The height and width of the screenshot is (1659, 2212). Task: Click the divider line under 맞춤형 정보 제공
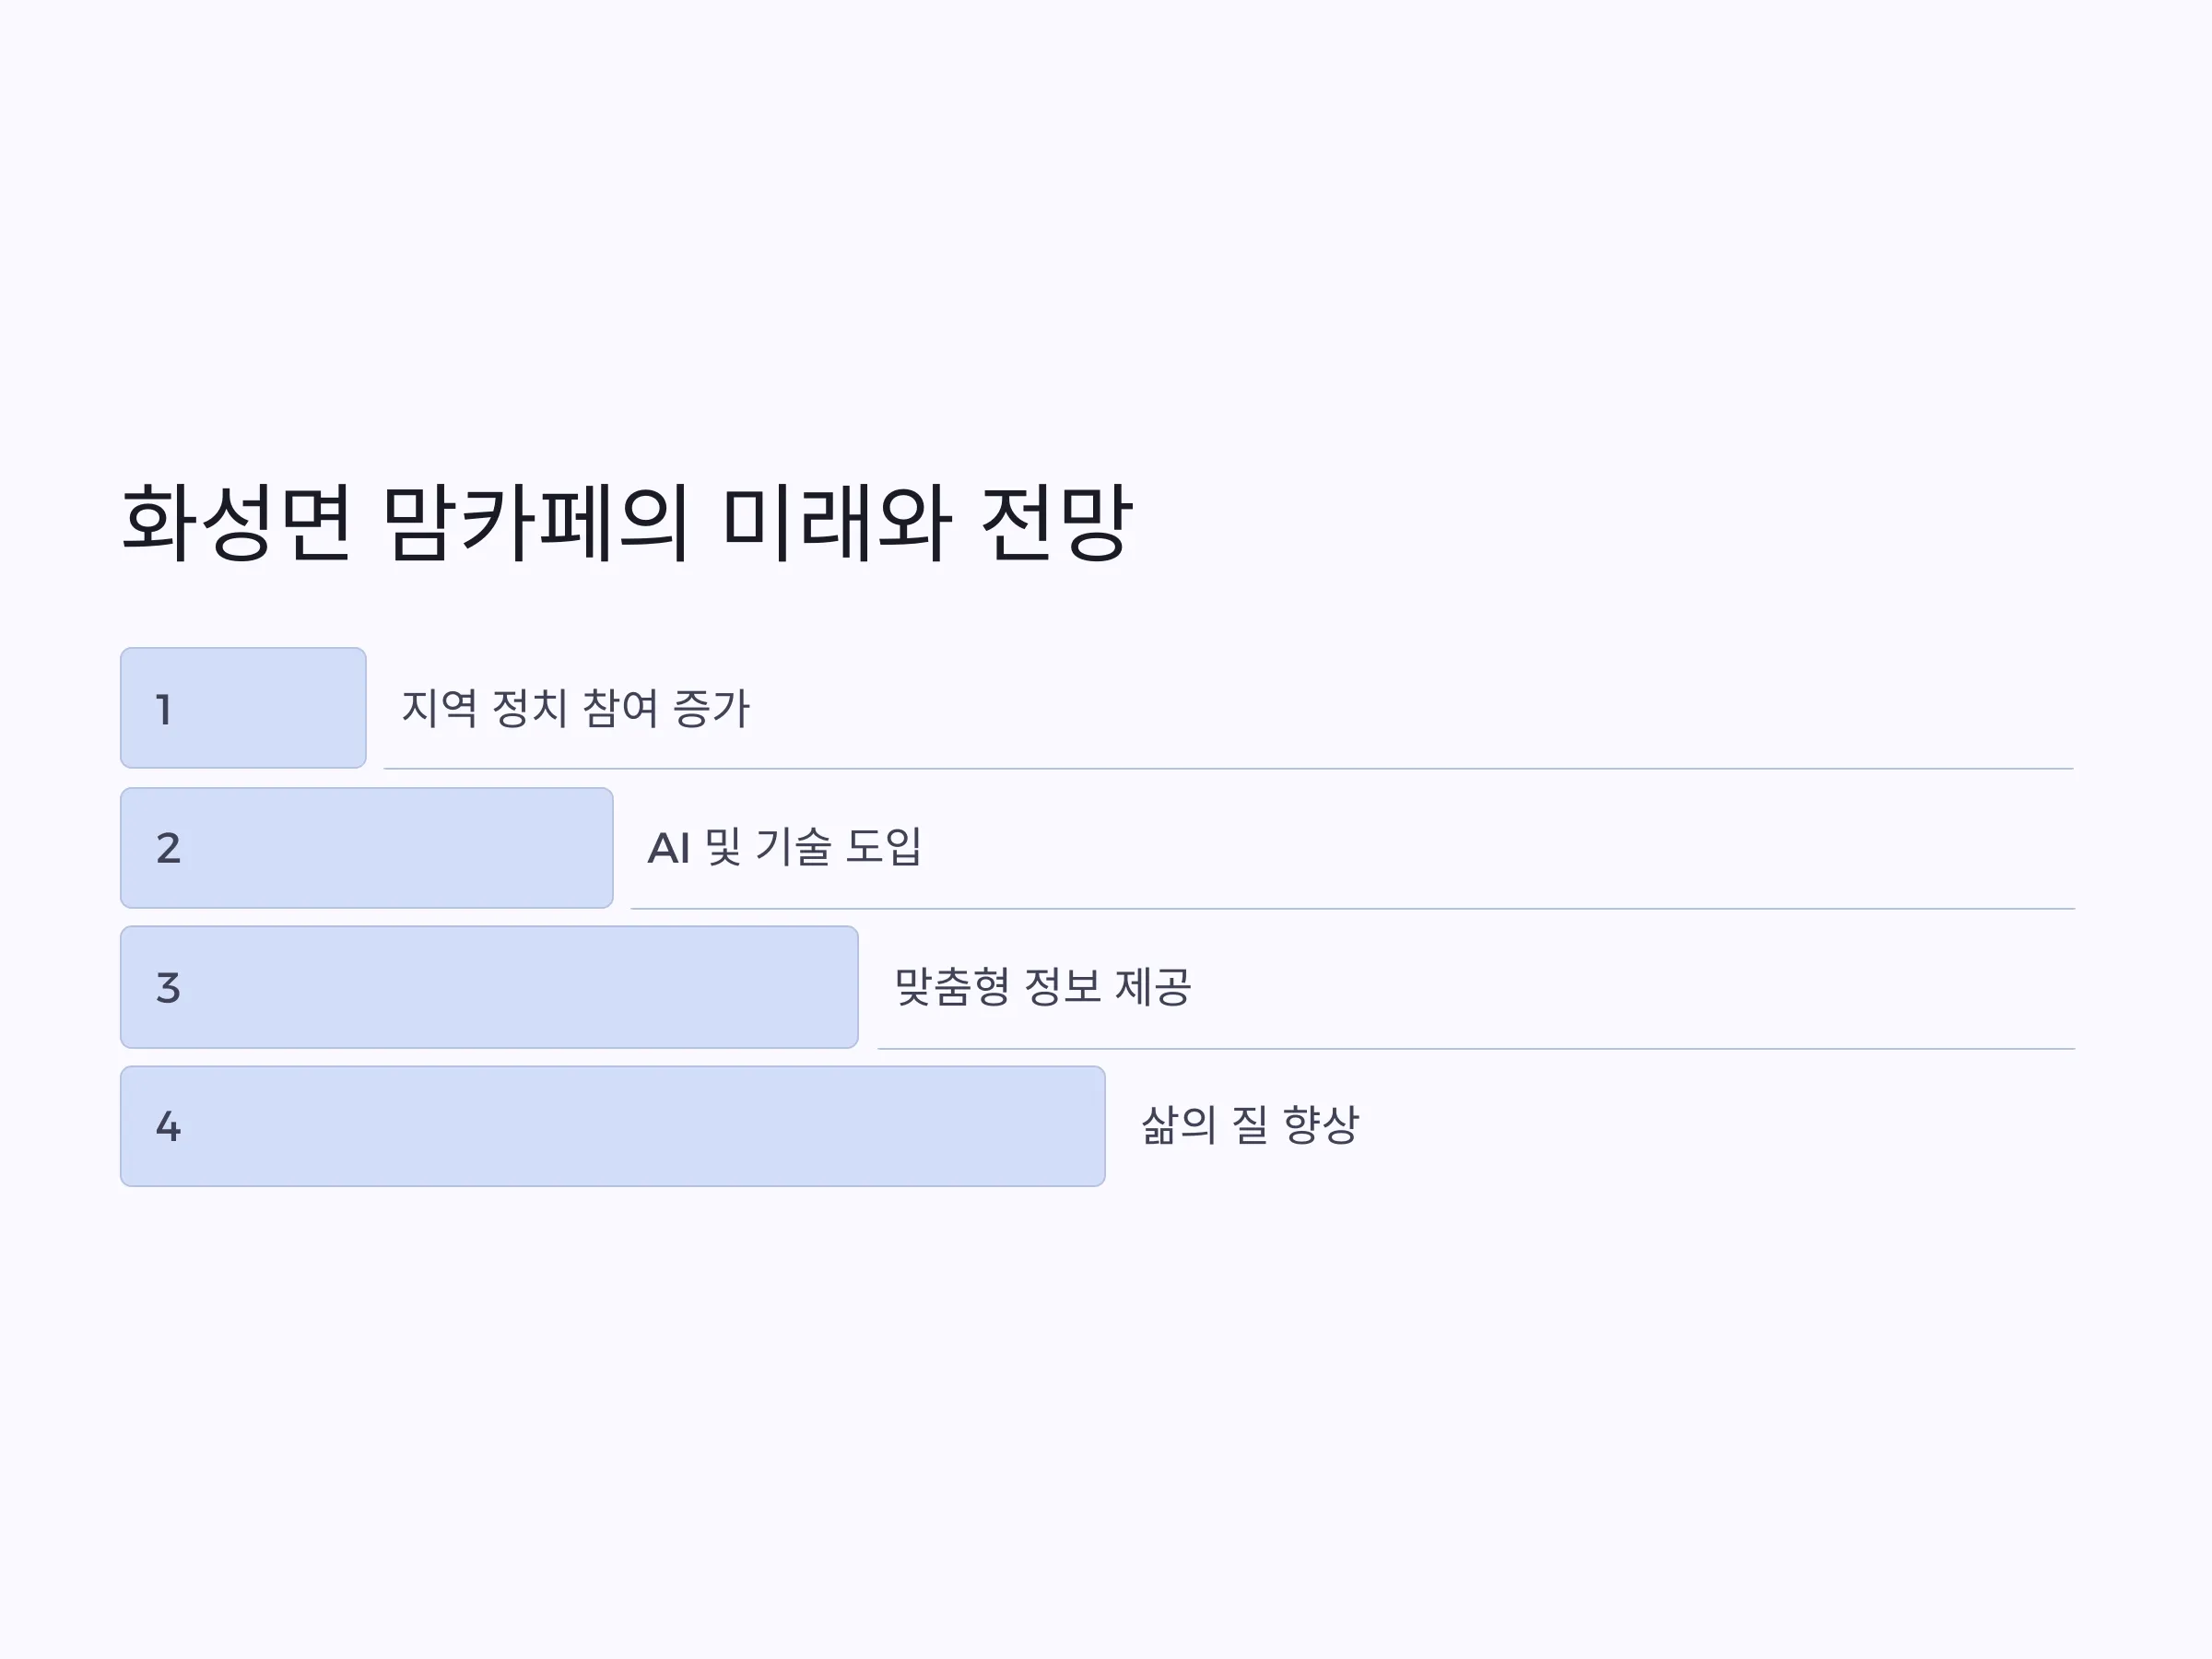(1476, 1048)
